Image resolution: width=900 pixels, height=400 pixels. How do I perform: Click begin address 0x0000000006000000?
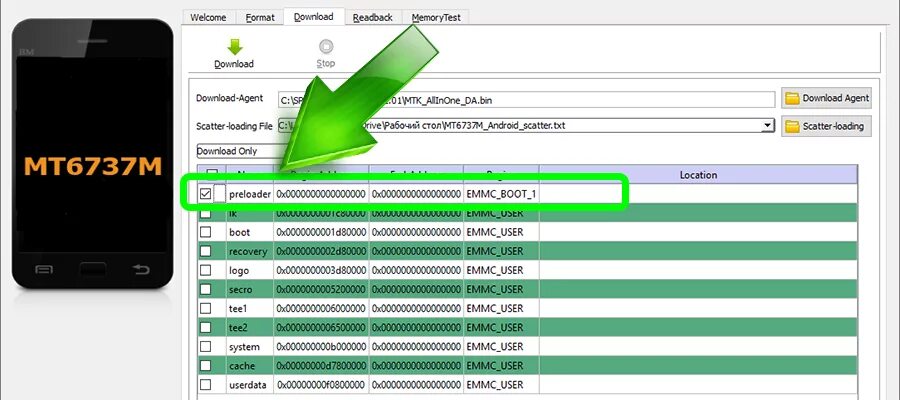pos(321,309)
